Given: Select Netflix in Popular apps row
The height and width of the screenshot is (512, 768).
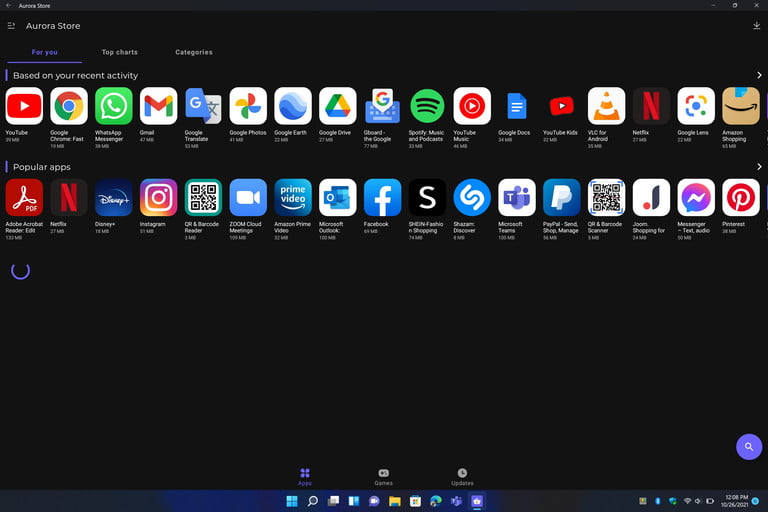Looking at the screenshot, I should click(69, 197).
